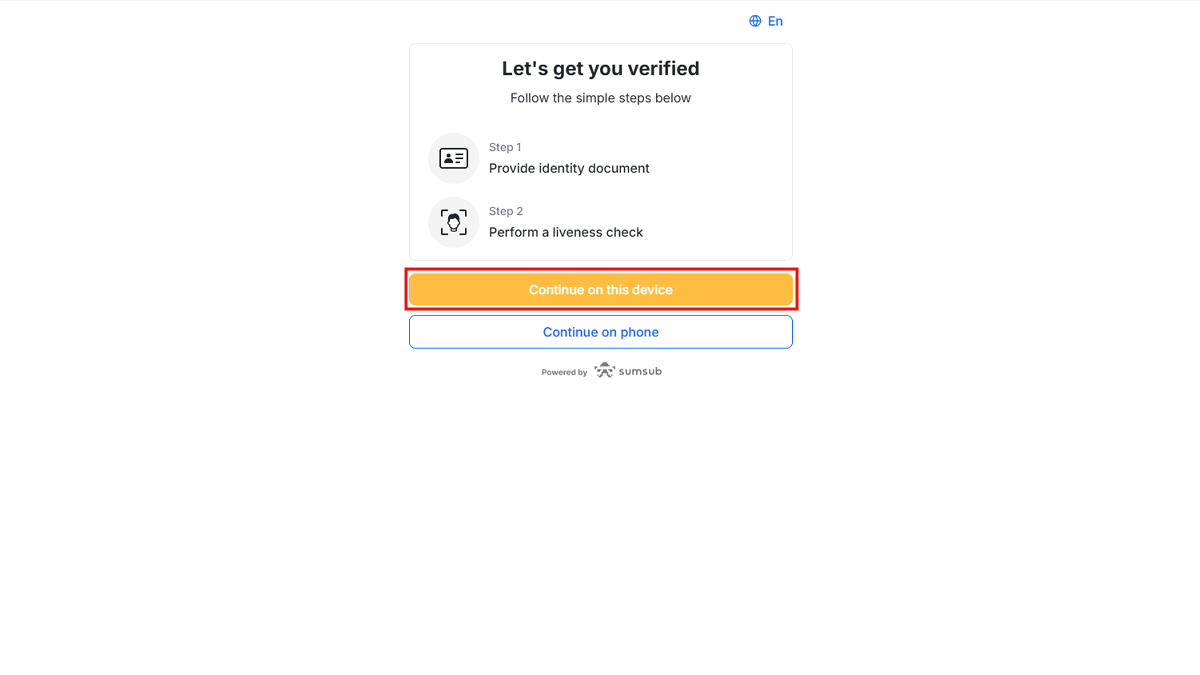This screenshot has height=675, width=1200.
Task: Click the Step 1 label
Action: (505, 147)
